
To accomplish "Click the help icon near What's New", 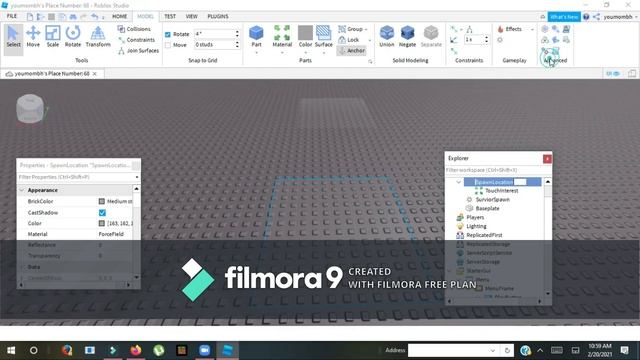I will [x=586, y=17].
